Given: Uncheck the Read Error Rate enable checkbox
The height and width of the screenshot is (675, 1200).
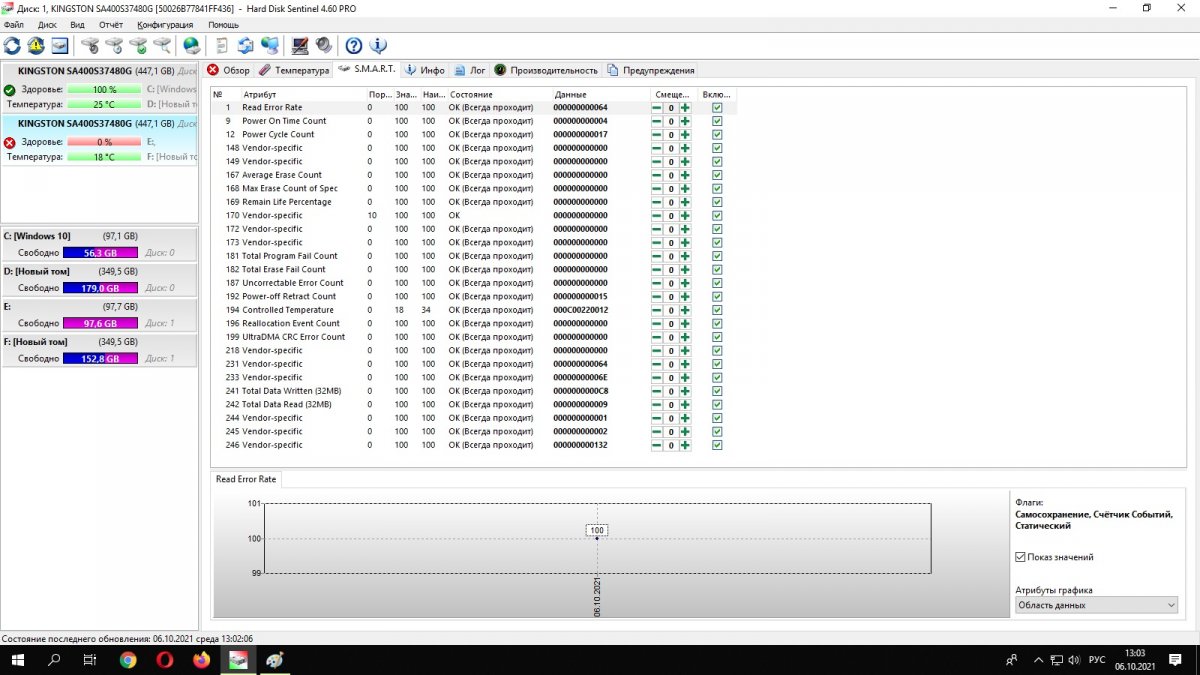Looking at the screenshot, I should point(717,107).
